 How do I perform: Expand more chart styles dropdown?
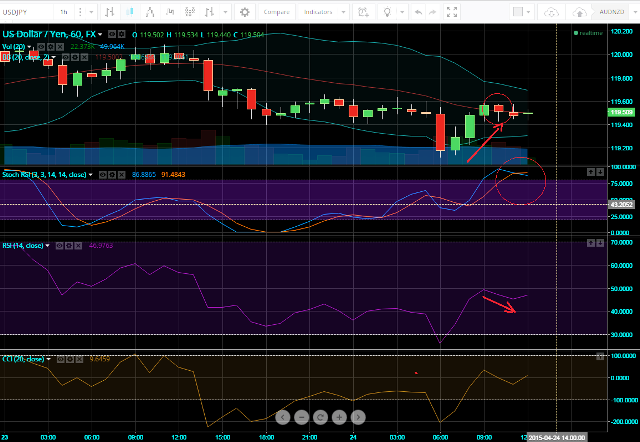(x=225, y=12)
